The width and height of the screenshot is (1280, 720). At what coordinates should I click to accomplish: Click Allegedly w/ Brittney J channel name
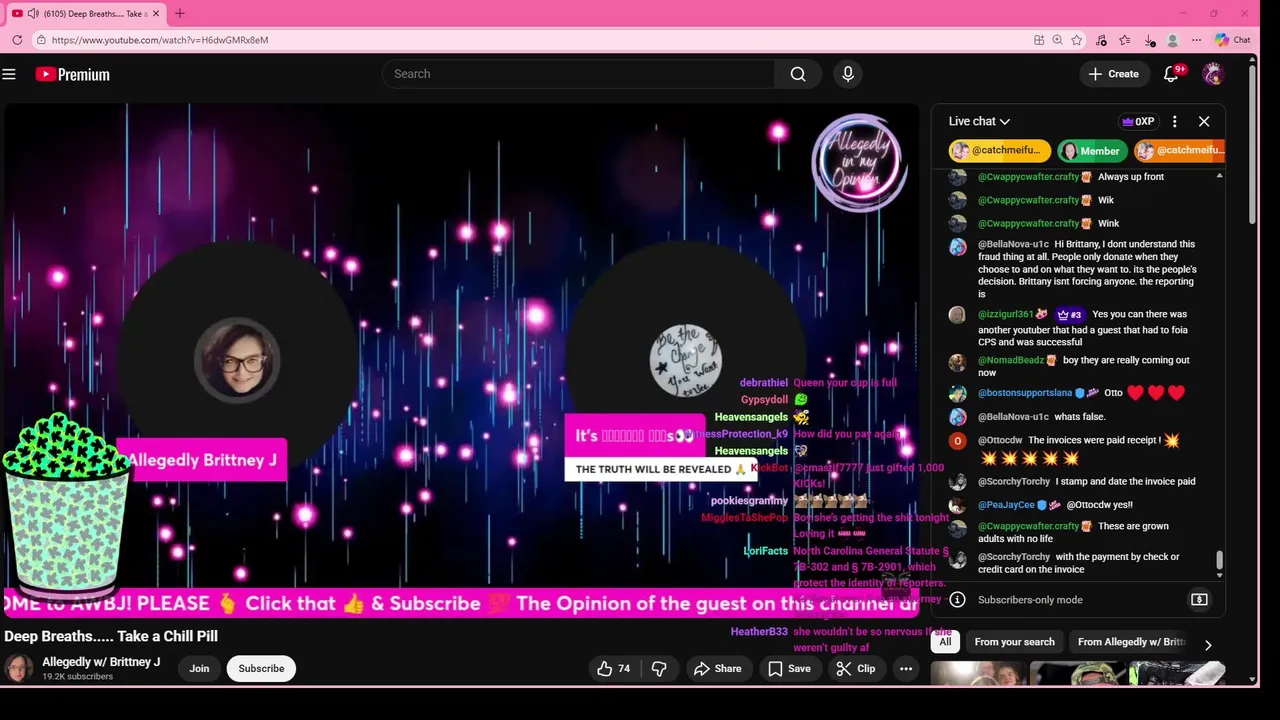click(x=101, y=662)
